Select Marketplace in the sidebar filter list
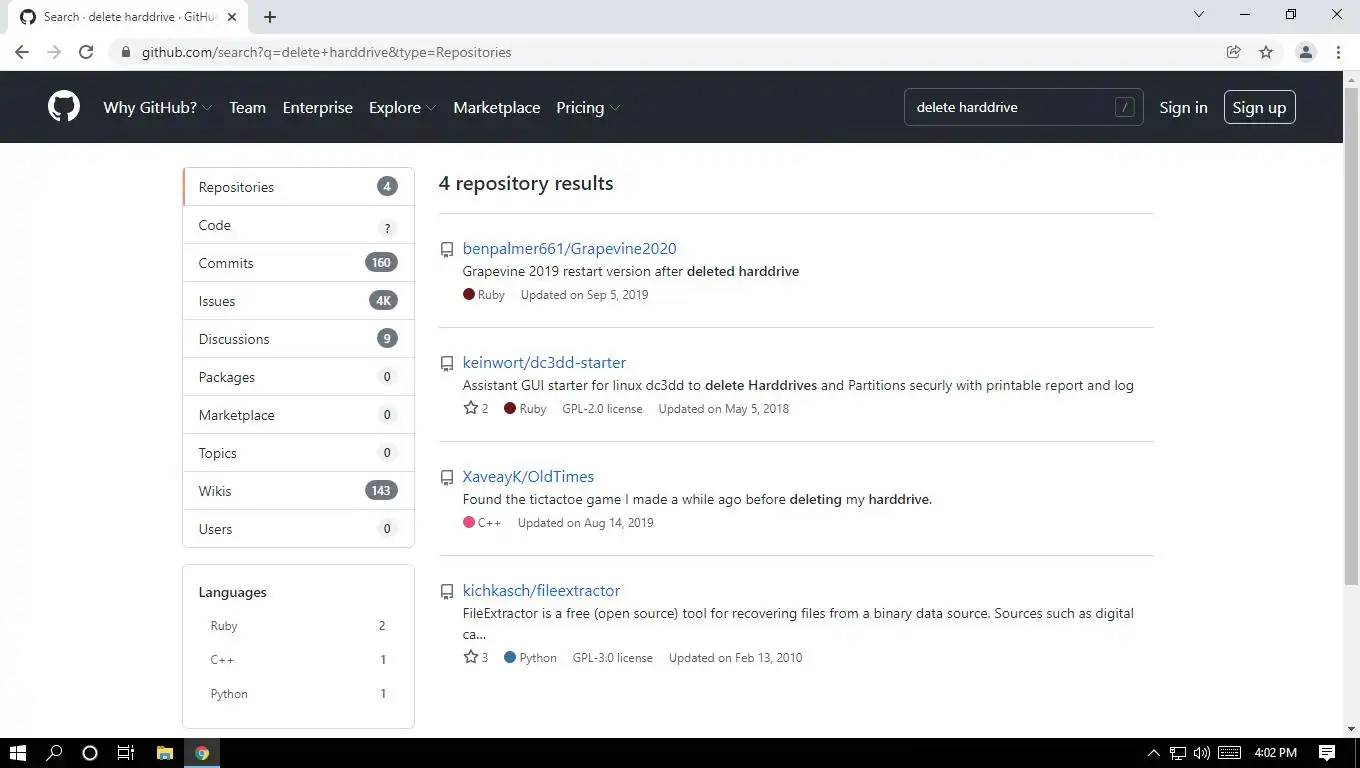Image resolution: width=1360 pixels, height=768 pixels. tap(298, 415)
